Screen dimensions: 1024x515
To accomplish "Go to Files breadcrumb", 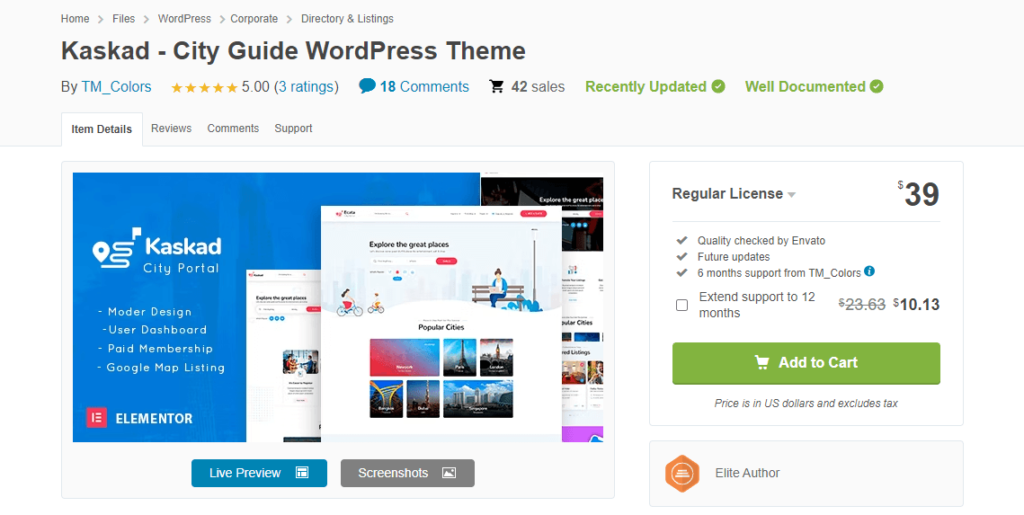I will coord(123,18).
